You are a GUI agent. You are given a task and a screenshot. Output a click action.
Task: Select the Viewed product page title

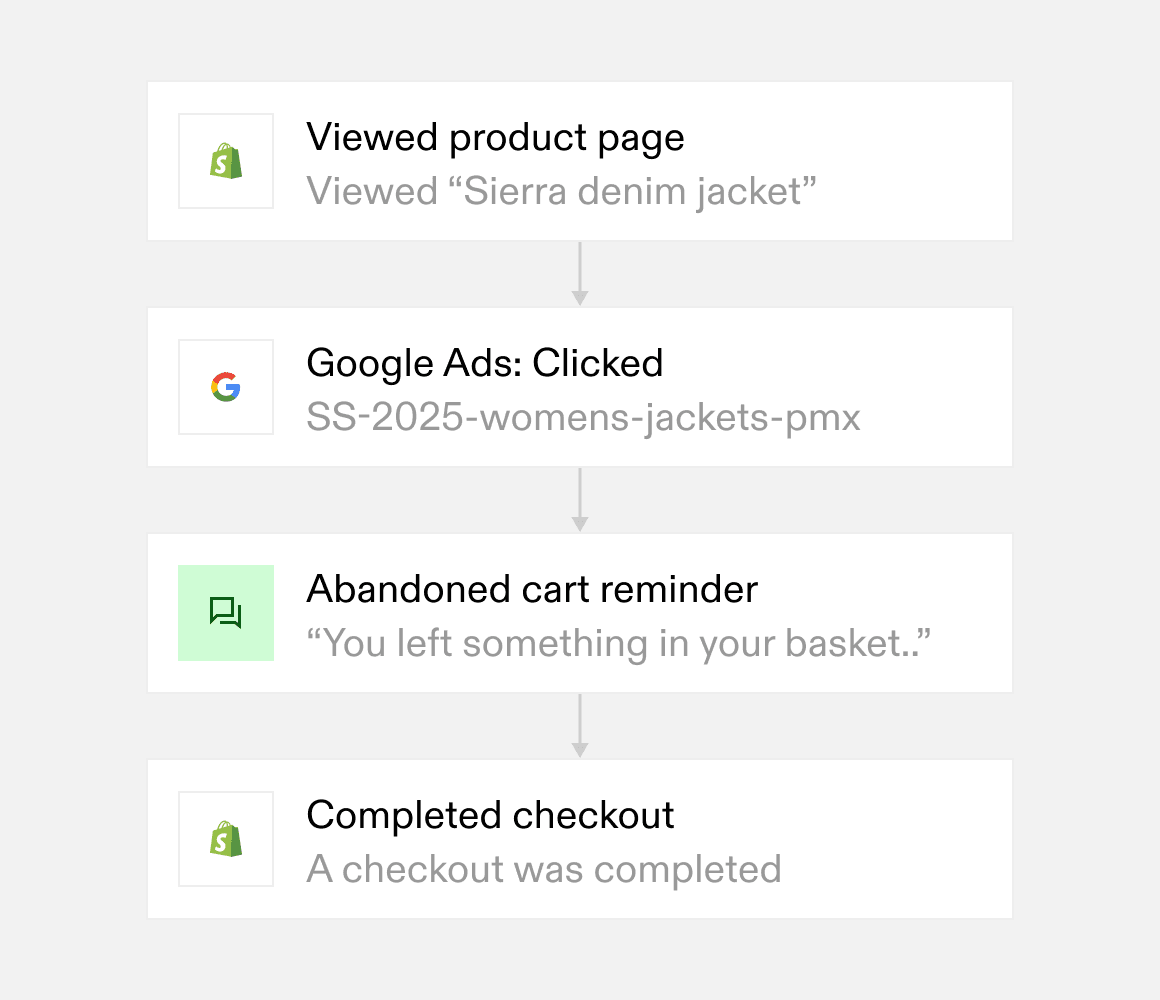[x=495, y=138]
